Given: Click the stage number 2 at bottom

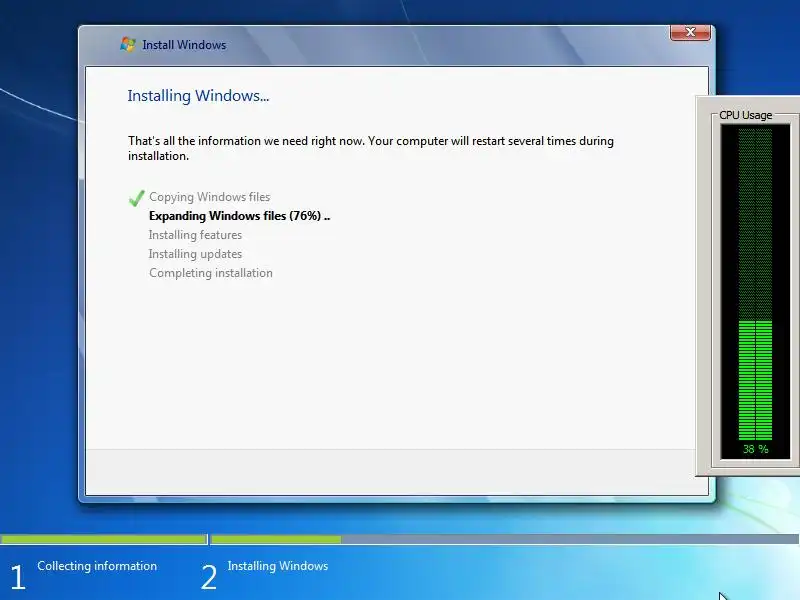Looking at the screenshot, I should [x=209, y=578].
